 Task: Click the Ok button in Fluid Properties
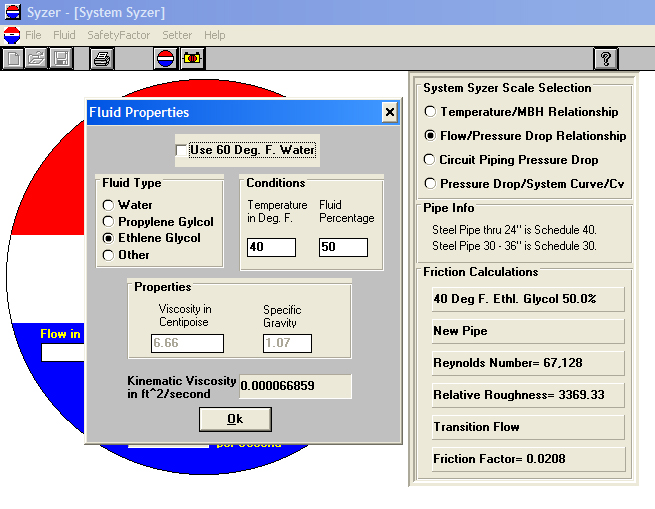(x=235, y=419)
